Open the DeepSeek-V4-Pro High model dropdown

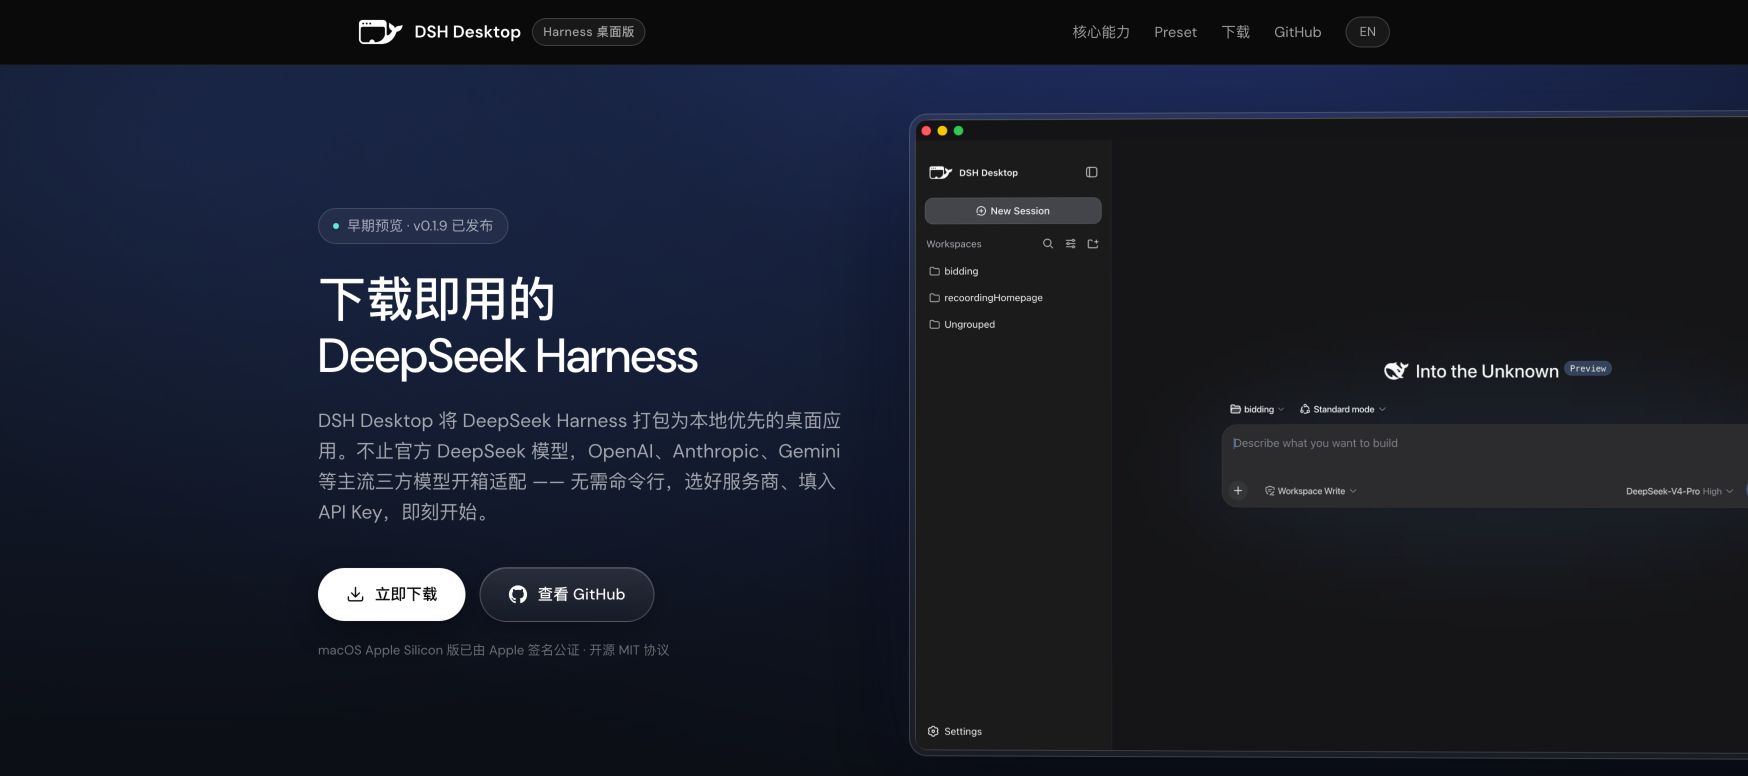pyautogui.click(x=1679, y=491)
